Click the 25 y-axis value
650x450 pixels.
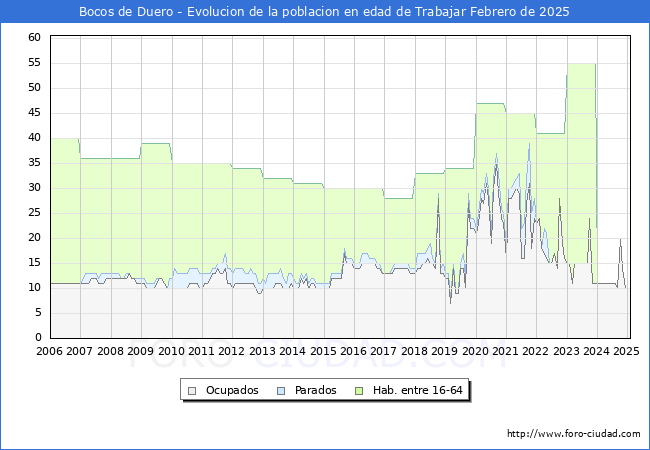point(35,213)
